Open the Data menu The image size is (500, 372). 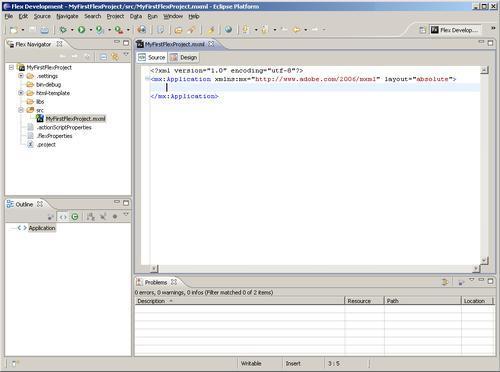[136, 16]
